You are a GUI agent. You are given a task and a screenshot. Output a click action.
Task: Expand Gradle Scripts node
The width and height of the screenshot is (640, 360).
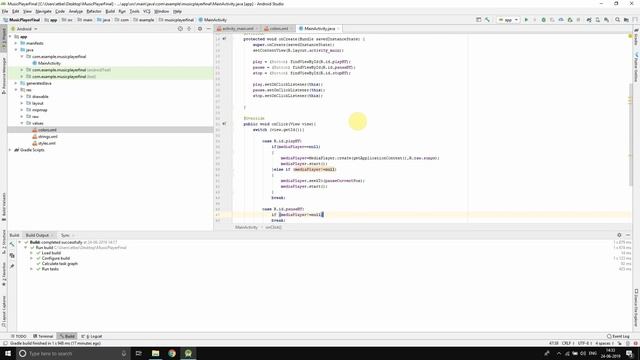(10, 150)
